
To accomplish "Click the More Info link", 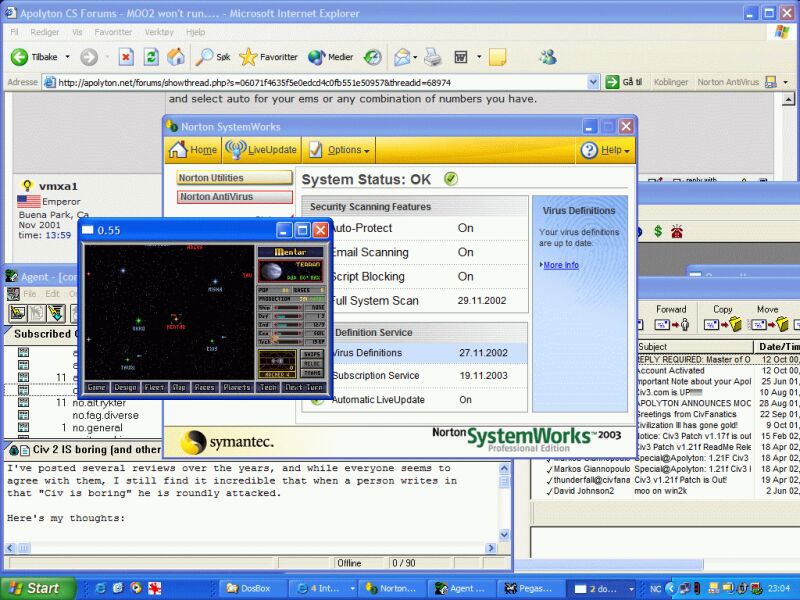I will pos(560,265).
